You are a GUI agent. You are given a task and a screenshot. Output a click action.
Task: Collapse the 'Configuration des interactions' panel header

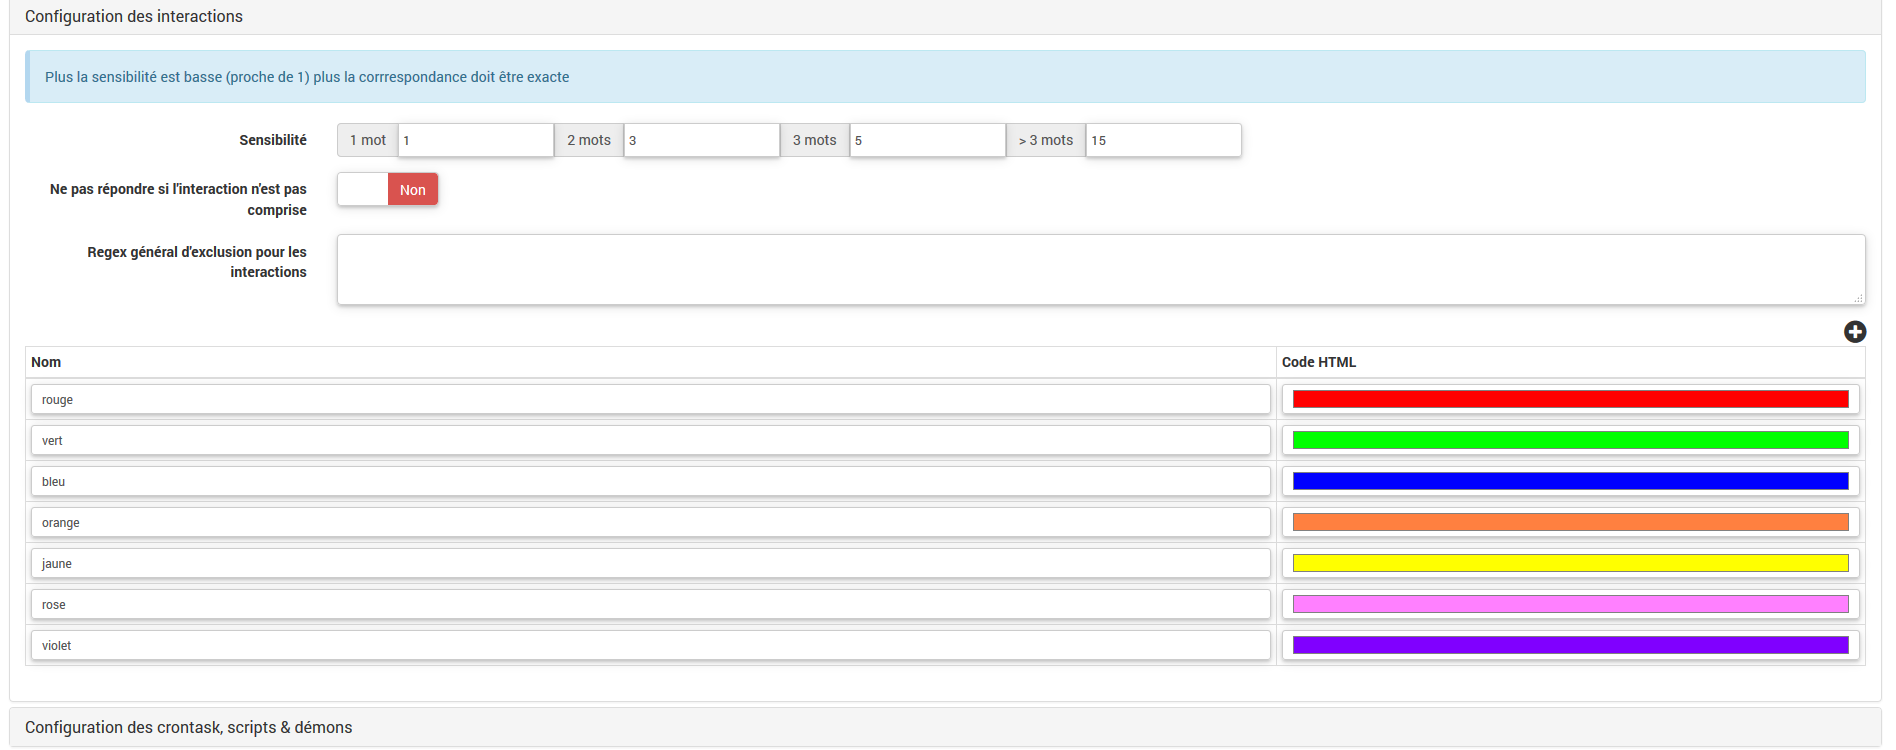(x=134, y=17)
